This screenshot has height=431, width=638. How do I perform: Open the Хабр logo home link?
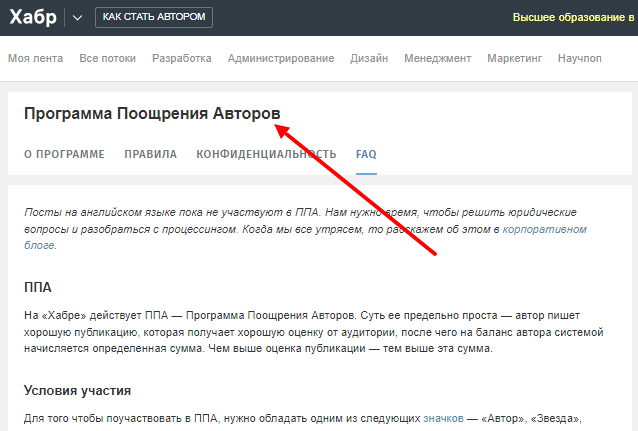[33, 18]
